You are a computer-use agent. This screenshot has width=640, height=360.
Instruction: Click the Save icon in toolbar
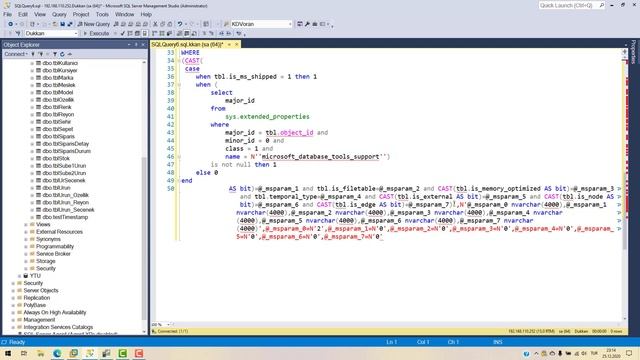click(x=62, y=24)
